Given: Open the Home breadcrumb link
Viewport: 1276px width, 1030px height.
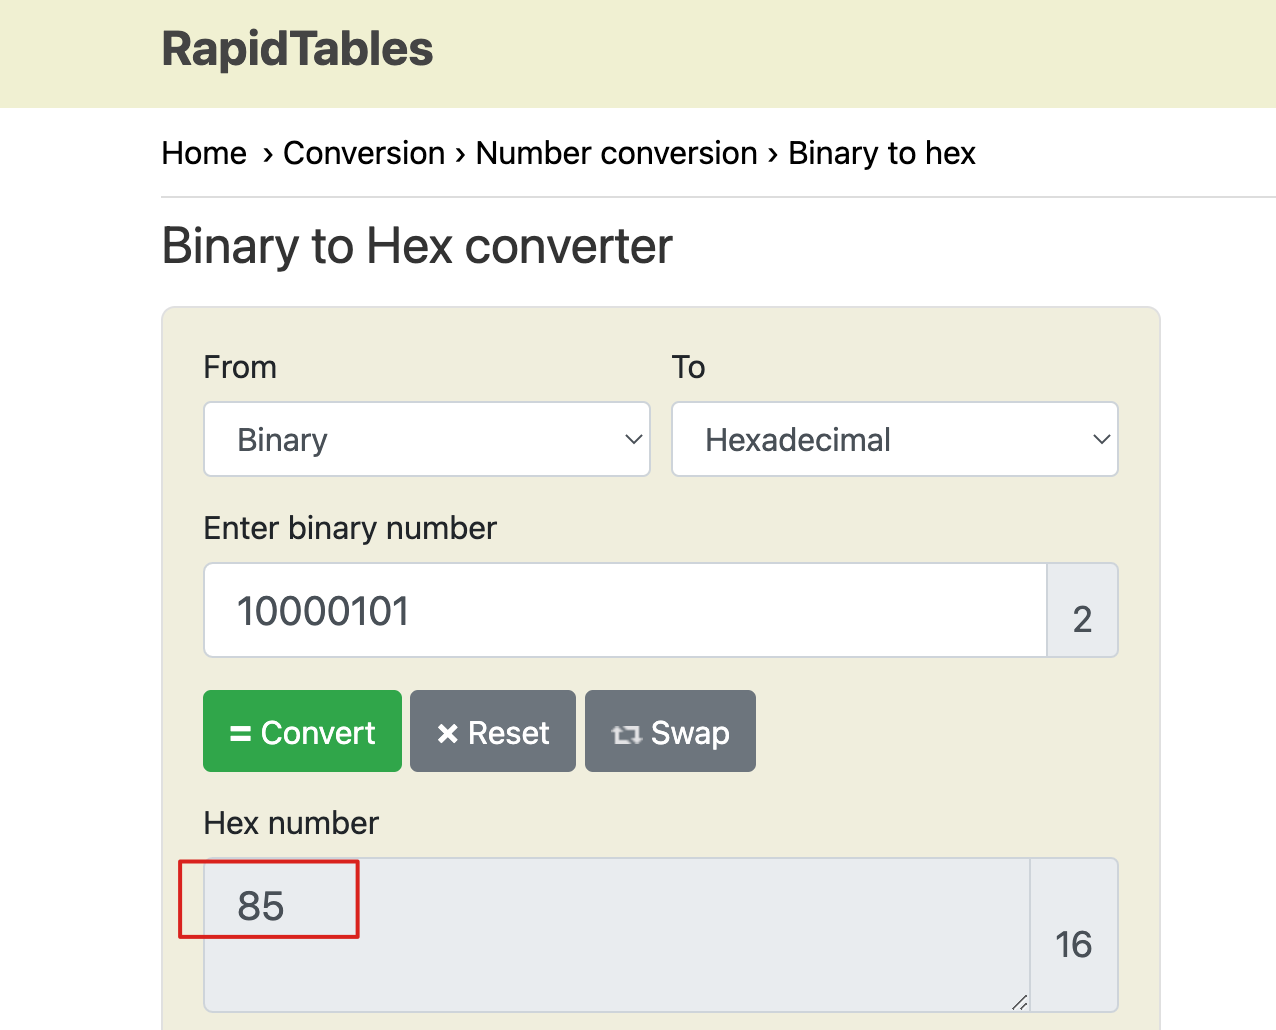Looking at the screenshot, I should (x=203, y=153).
